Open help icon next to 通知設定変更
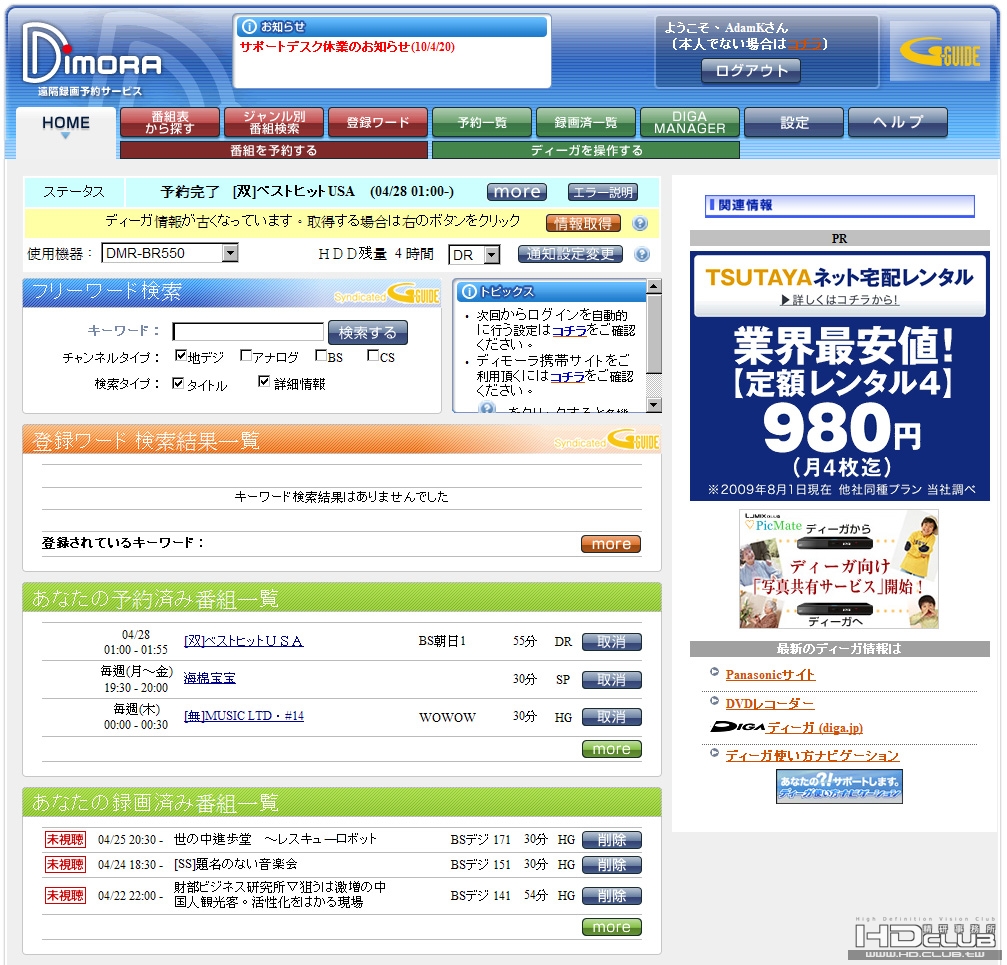The height and width of the screenshot is (965, 1007). (x=642, y=254)
